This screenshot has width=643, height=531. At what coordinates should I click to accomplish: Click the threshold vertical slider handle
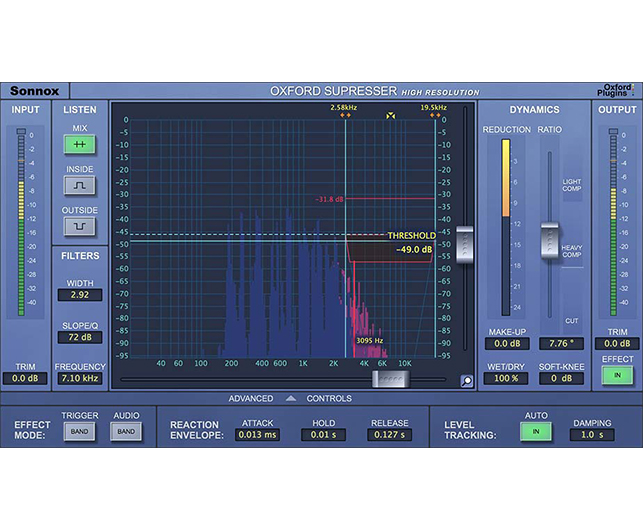click(465, 245)
